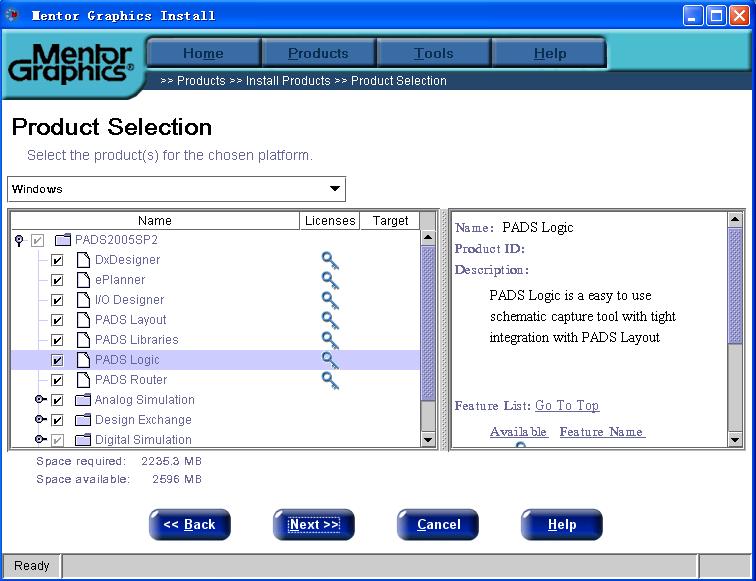Click the license key icon for ePlanner

330,281
